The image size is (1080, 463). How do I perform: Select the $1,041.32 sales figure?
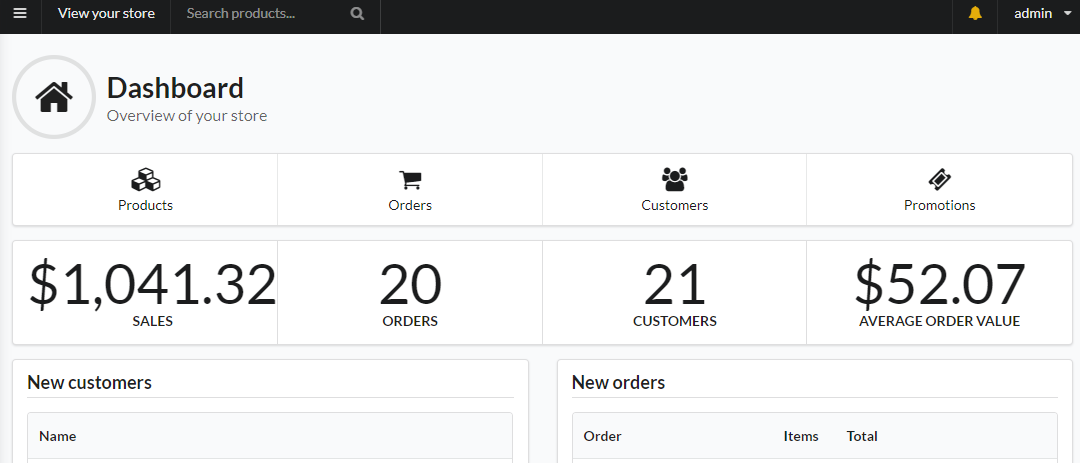(152, 285)
